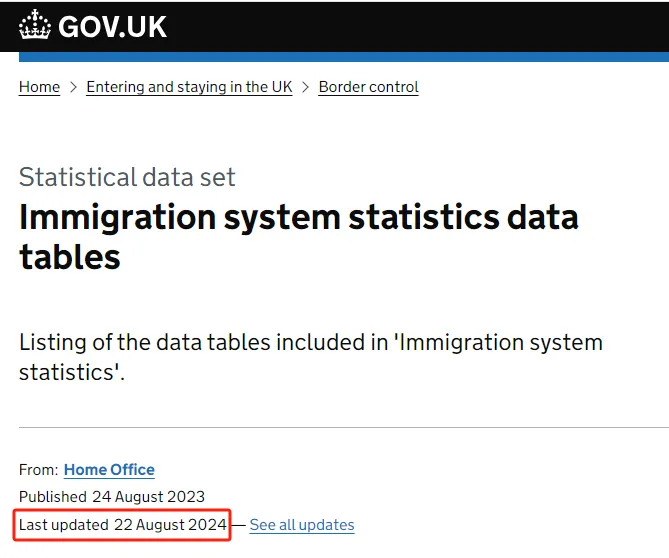Click the chevron before Border control breadcrumb
The height and width of the screenshot is (558, 669).
(x=305, y=87)
